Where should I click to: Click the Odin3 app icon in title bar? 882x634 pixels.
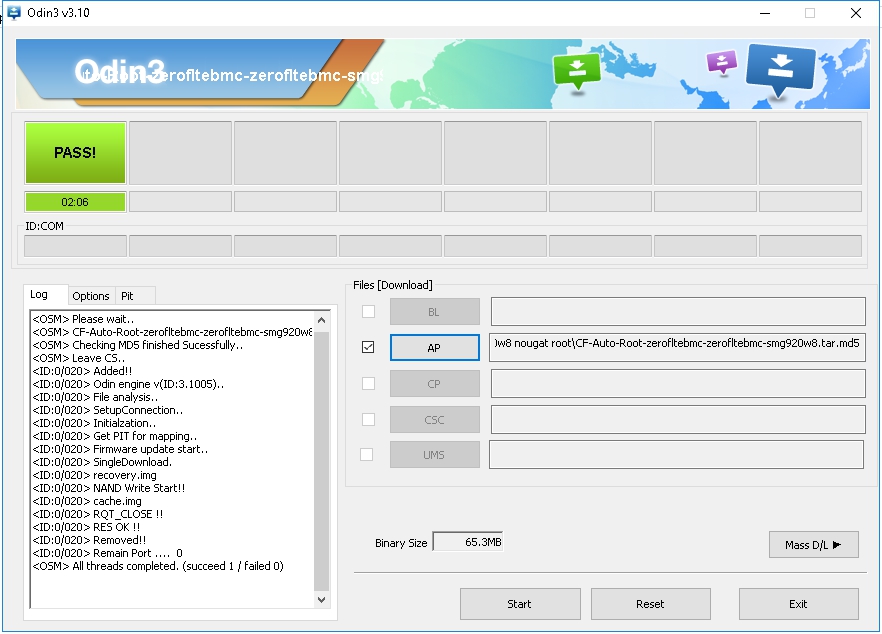pos(13,12)
